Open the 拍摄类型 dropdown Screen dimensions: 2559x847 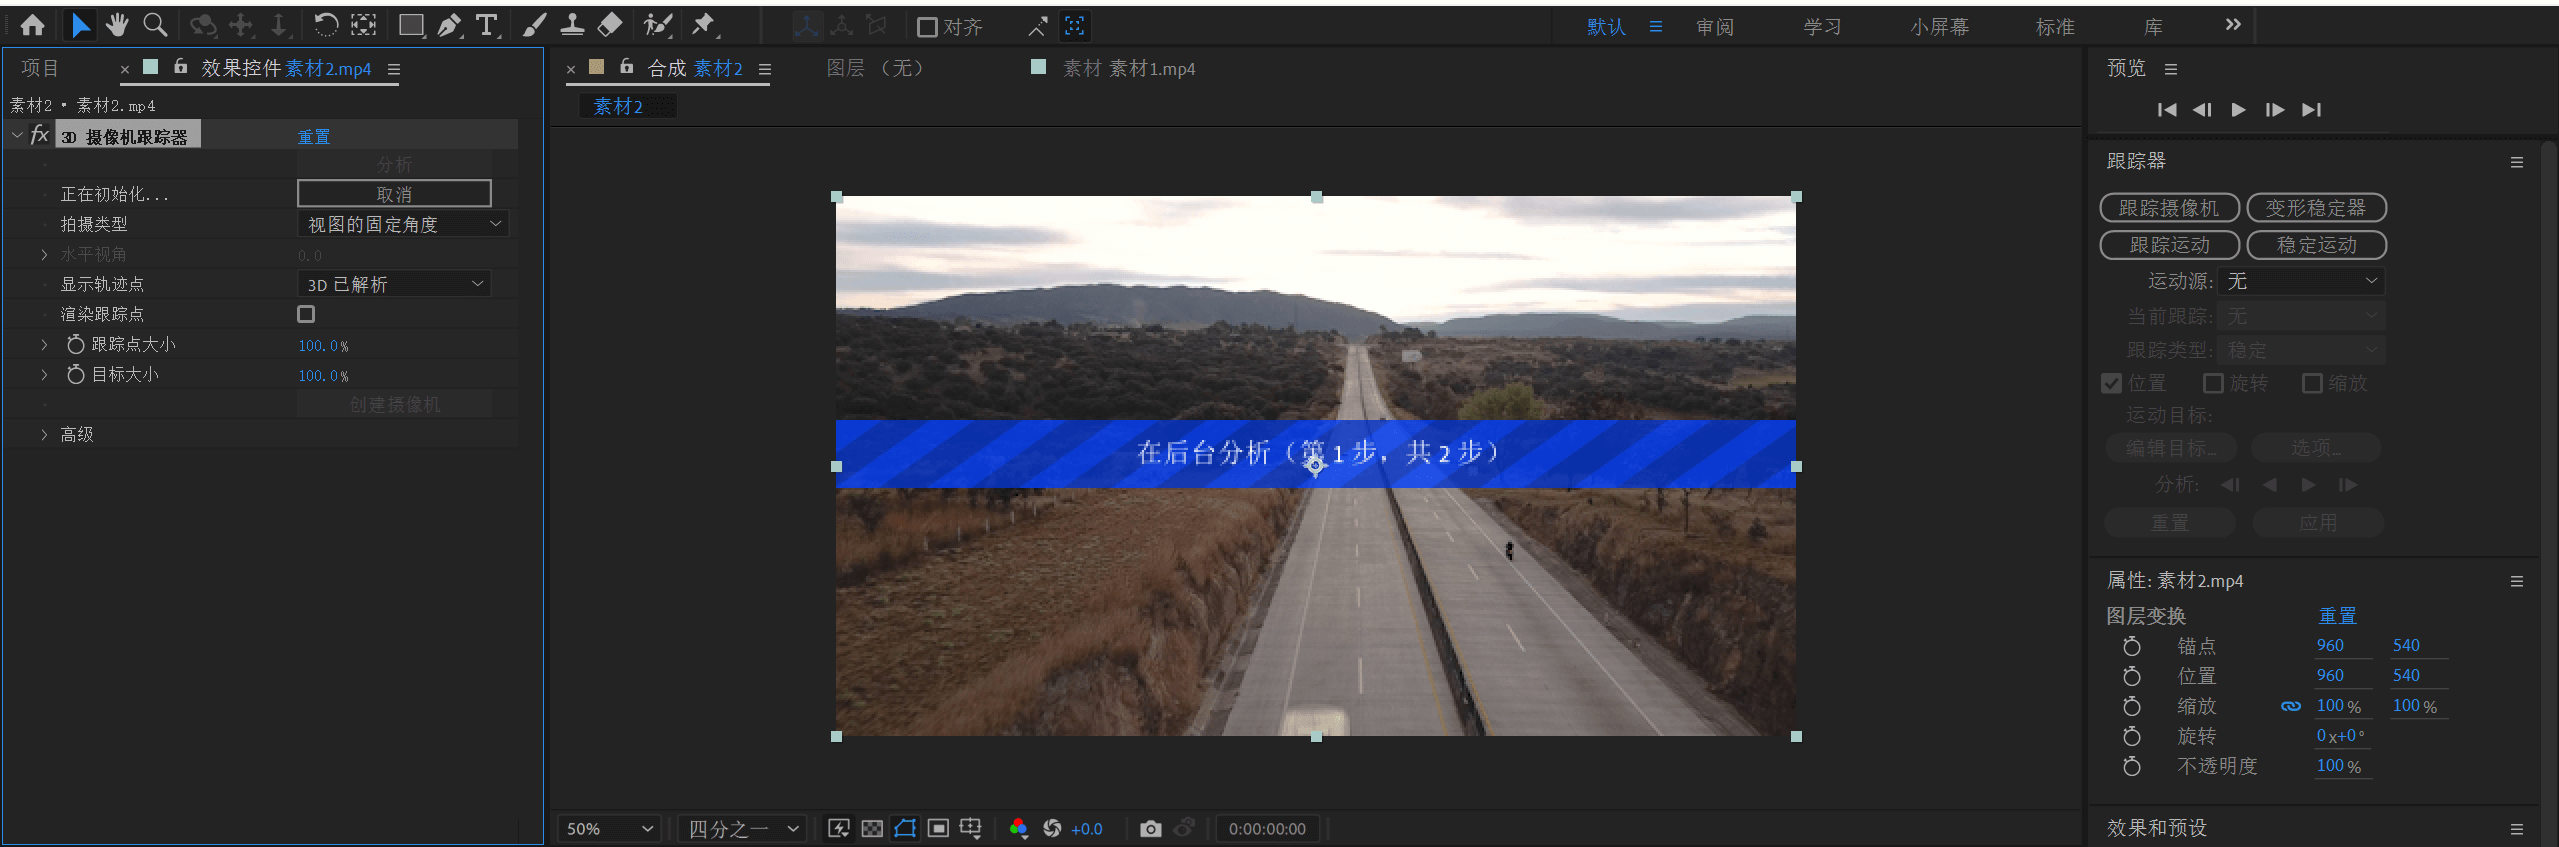(403, 224)
